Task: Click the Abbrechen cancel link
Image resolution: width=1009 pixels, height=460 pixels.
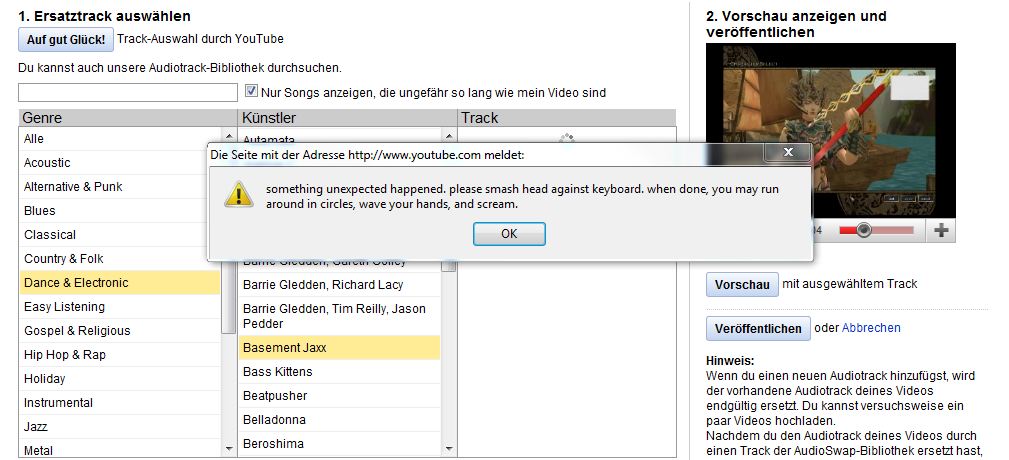Action: coord(871,328)
